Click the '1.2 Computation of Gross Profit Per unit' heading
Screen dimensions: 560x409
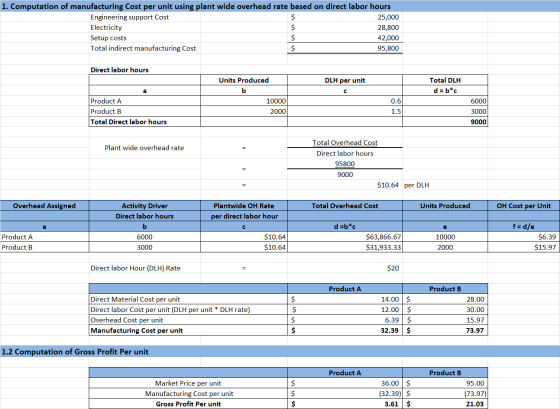click(x=75, y=352)
